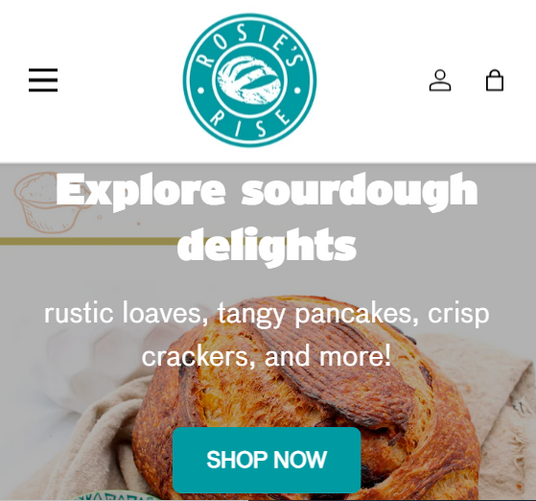536x501 pixels.
Task: Click the gold horizontal divider line
Action: pos(89,241)
